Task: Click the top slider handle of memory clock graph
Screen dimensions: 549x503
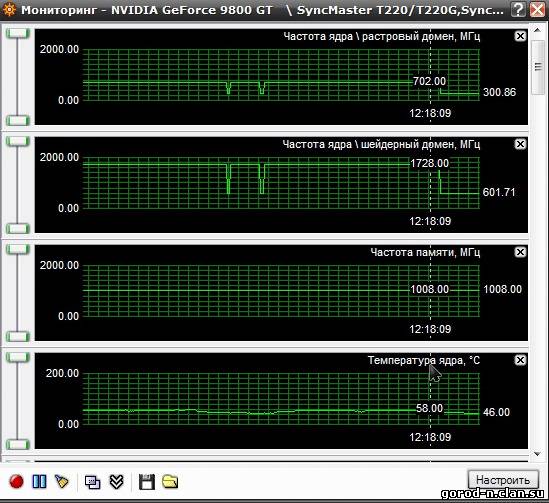Action: tap(18, 249)
